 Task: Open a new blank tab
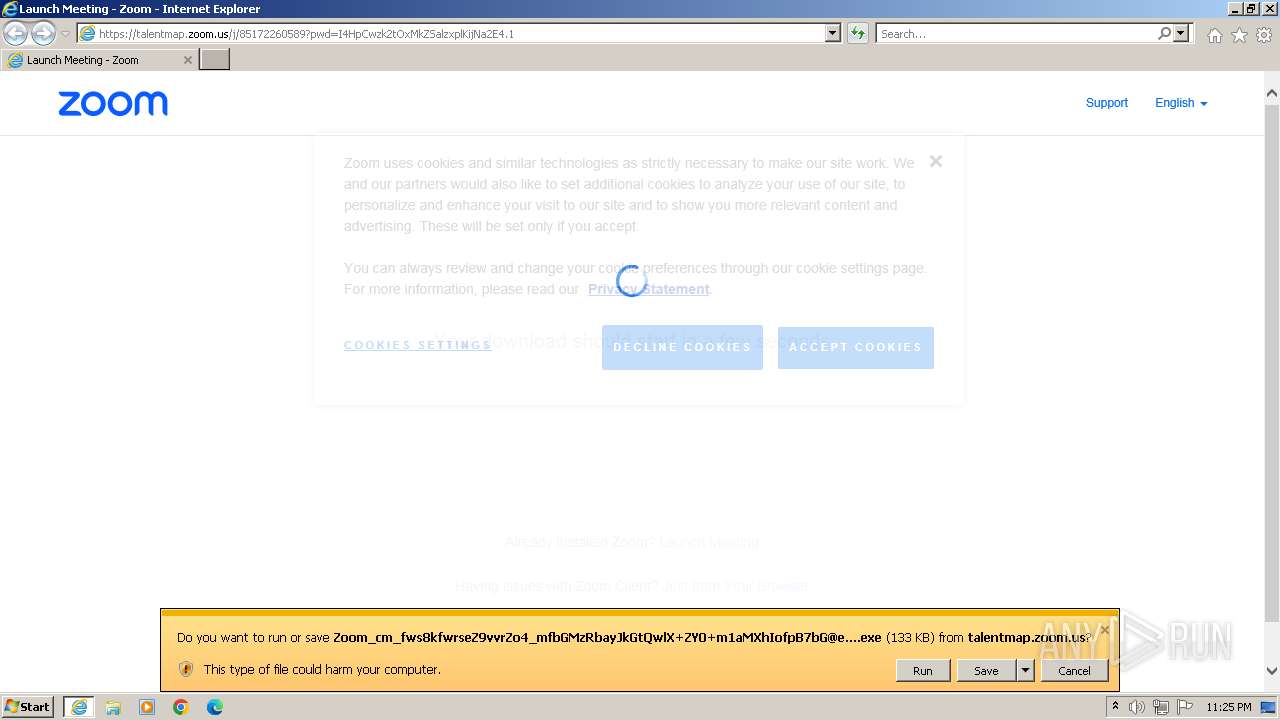tap(215, 60)
